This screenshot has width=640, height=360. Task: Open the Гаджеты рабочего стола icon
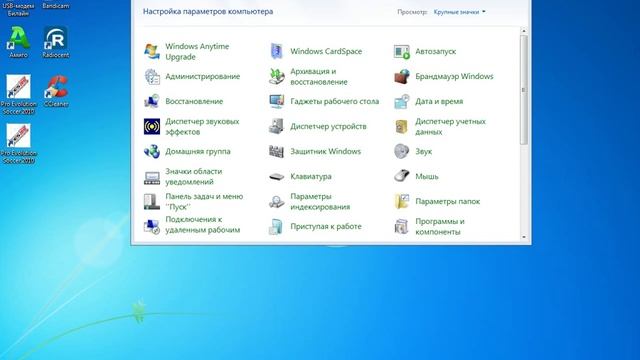click(277, 102)
